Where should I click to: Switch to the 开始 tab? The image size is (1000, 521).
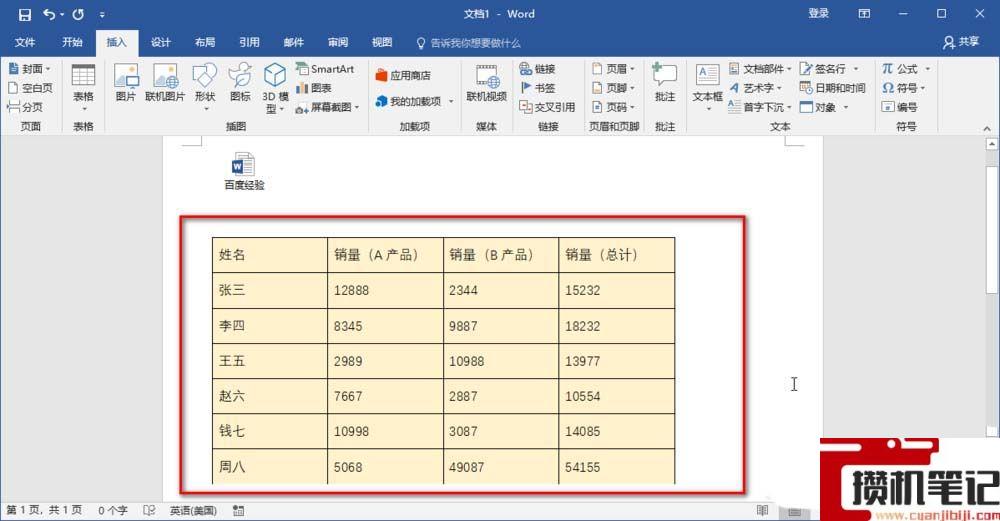point(72,43)
